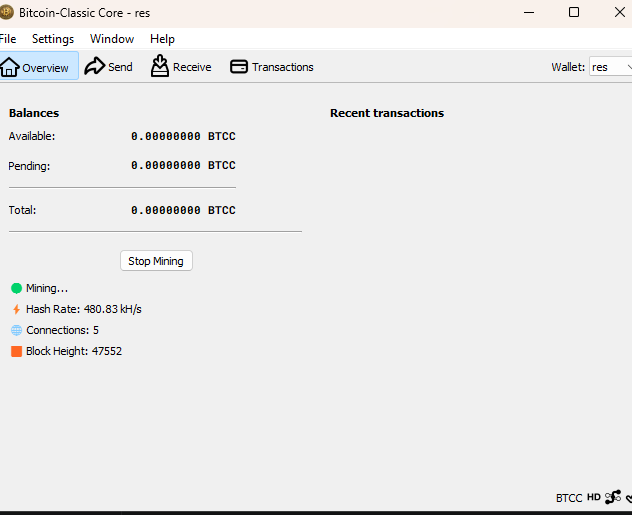Viewport: 632px width, 515px height.
Task: Click the Connections: 5 text
Action: 62,330
